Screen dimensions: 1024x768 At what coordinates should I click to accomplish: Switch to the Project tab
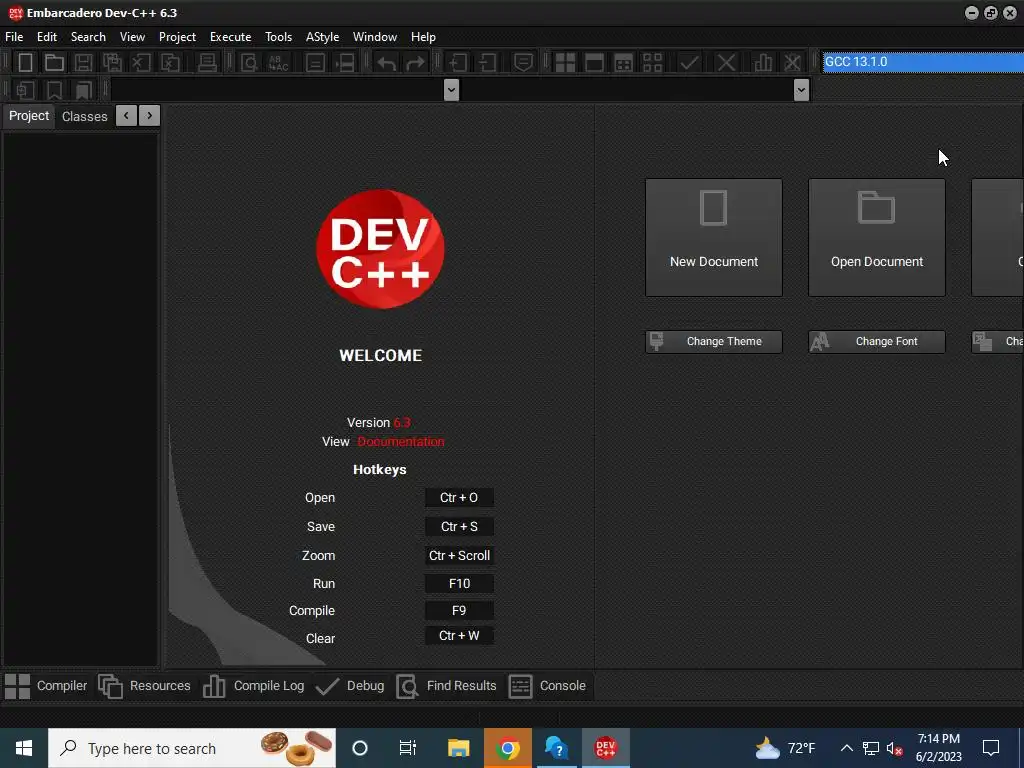click(x=29, y=116)
